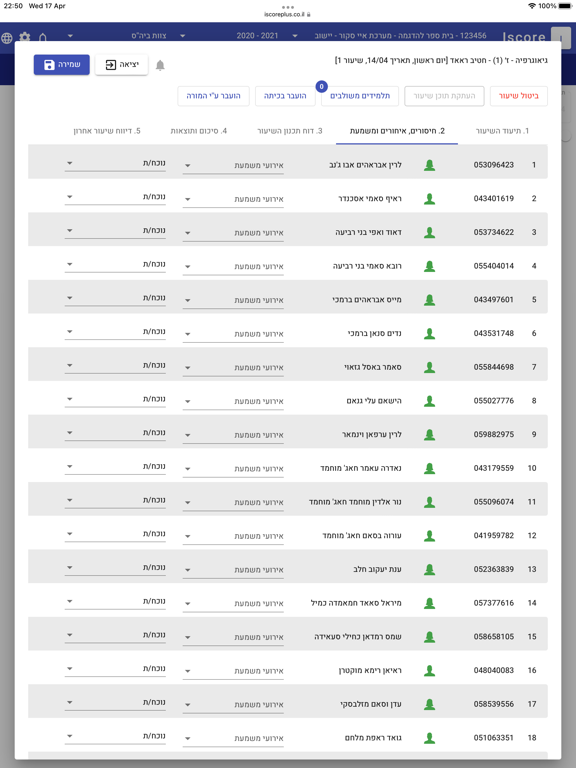Screen dimensions: 576x768
Task: Open discipline events dropdown for ID 055844698
Action: pos(233,368)
